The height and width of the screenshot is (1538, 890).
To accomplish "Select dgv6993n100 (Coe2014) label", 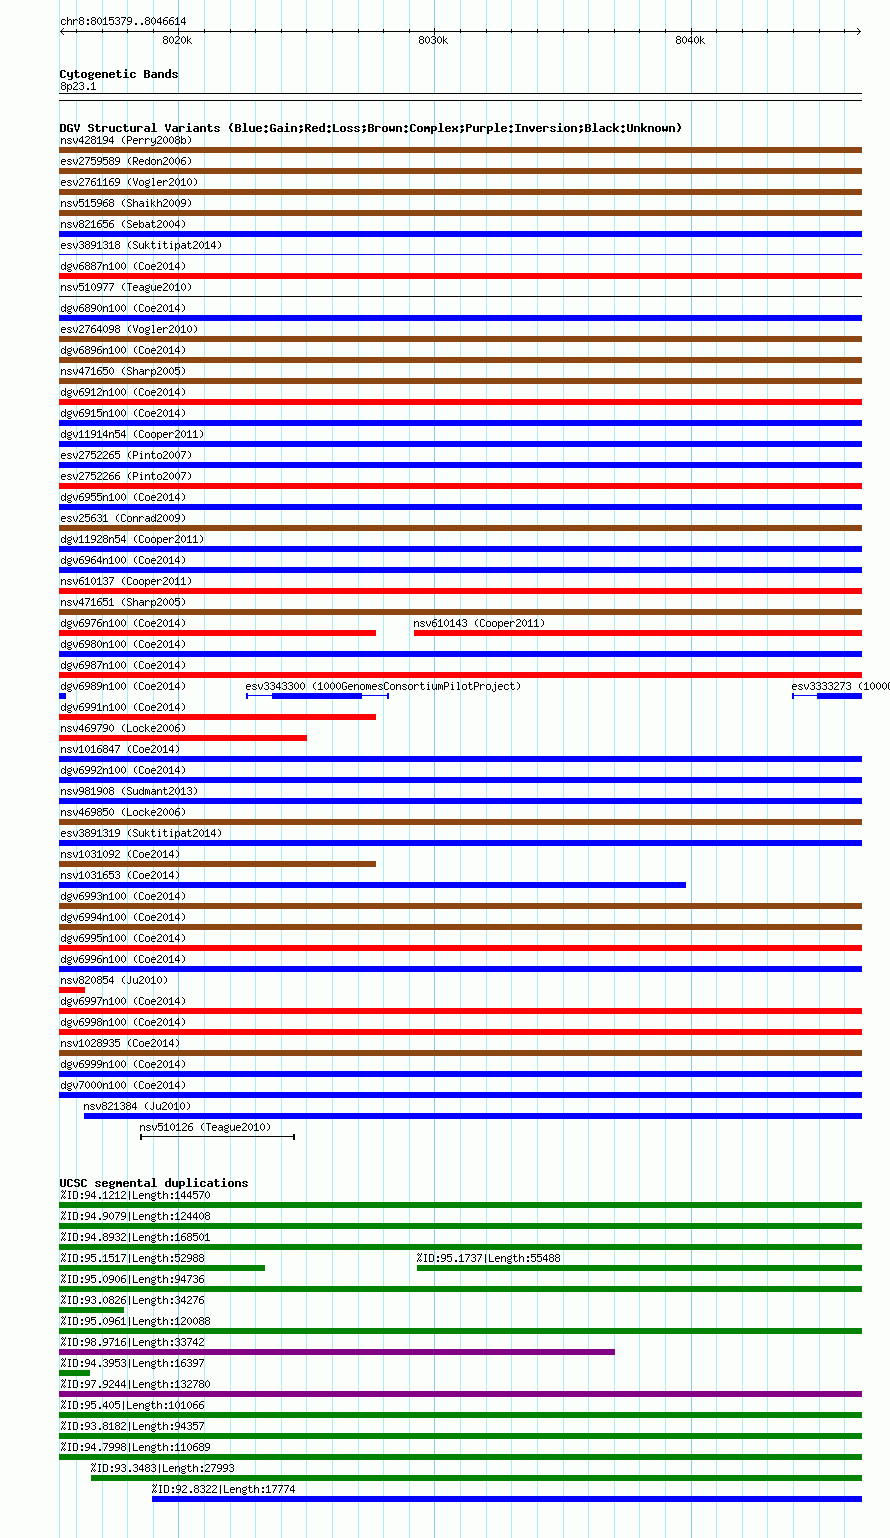I will (123, 896).
